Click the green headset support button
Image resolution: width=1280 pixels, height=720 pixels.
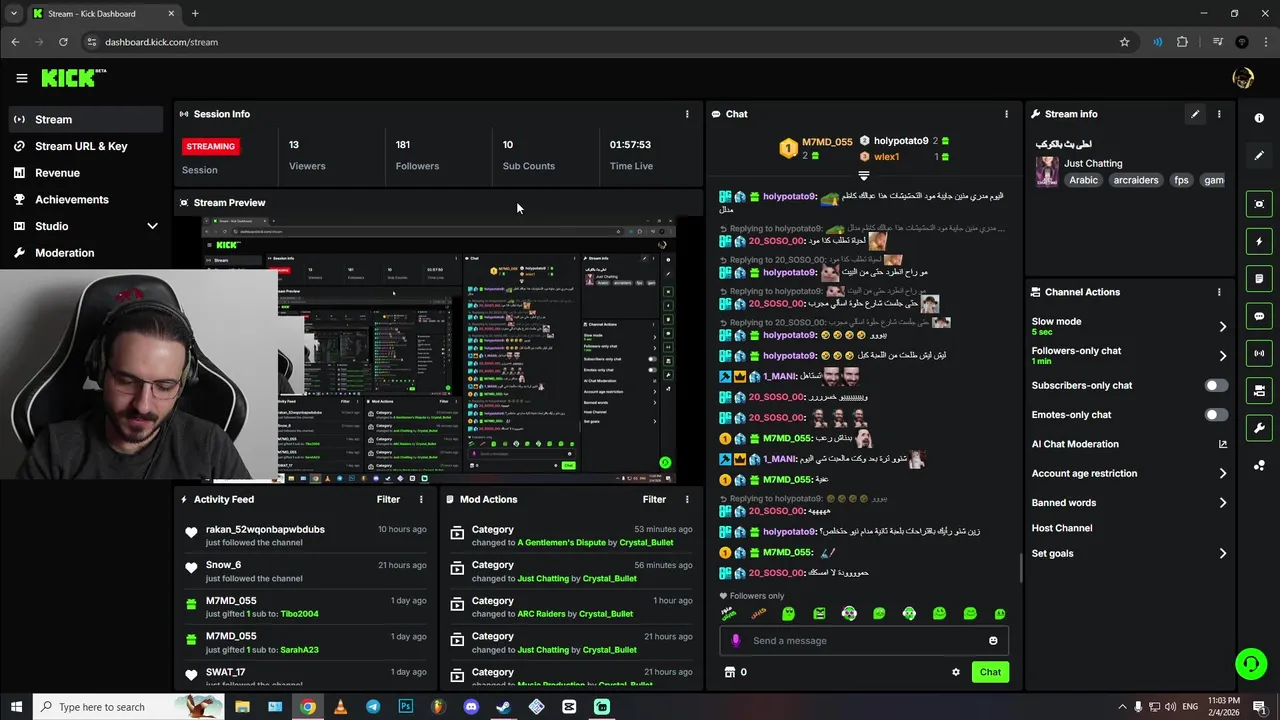(x=1250, y=663)
